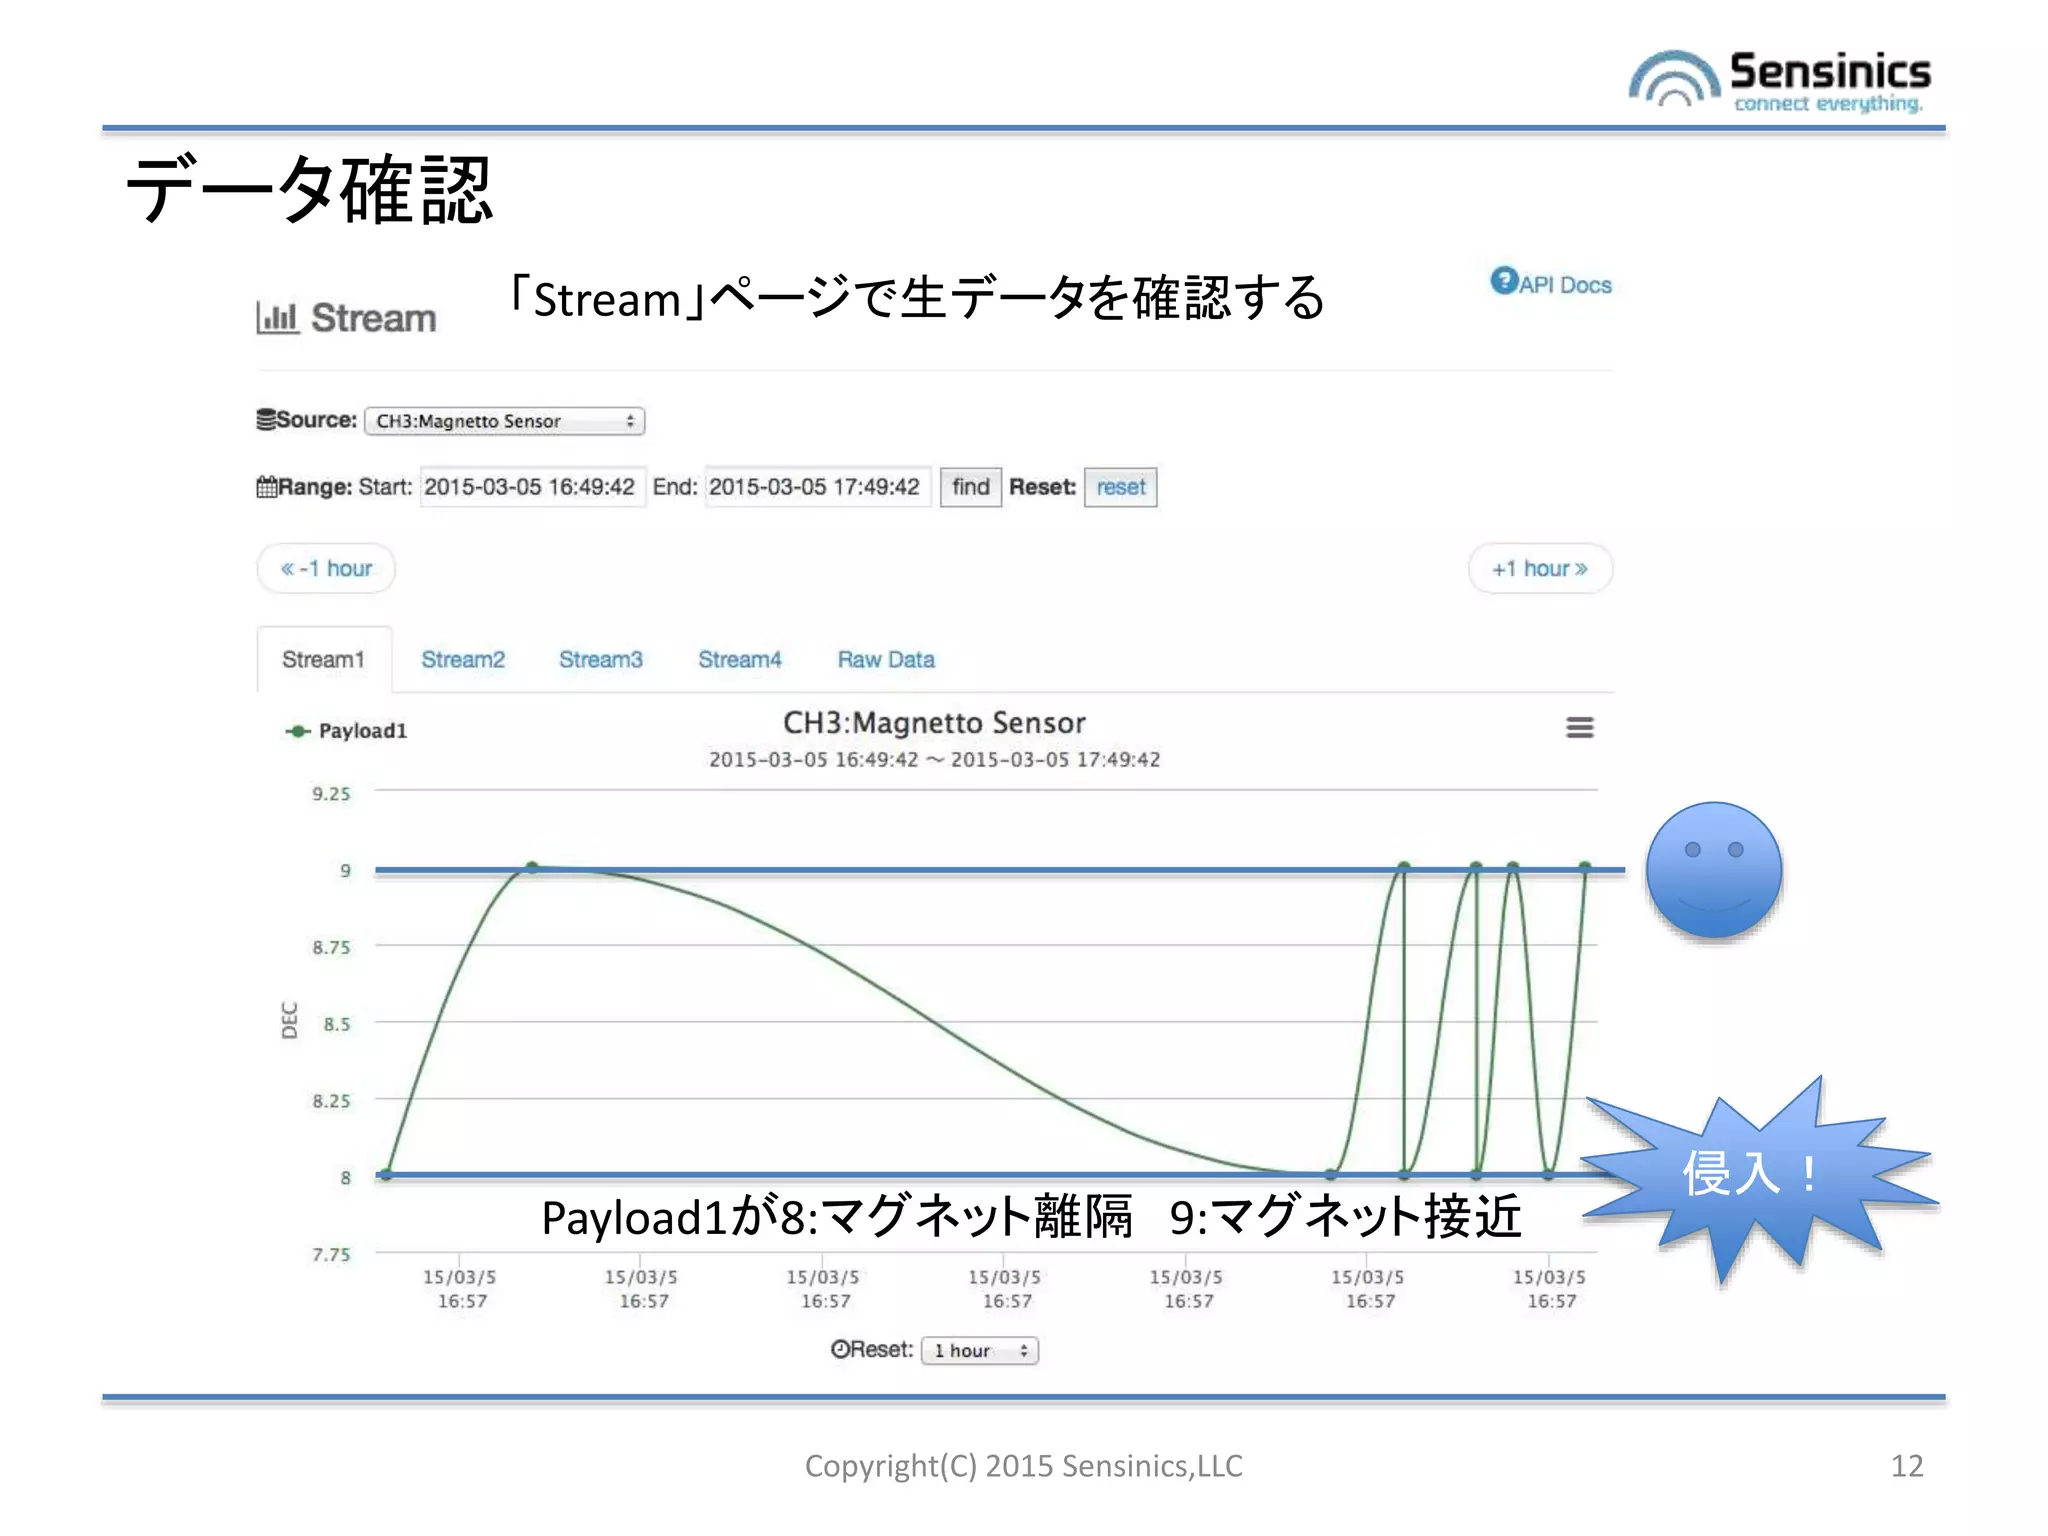Viewport: 2048px width, 1536px height.
Task: Click the Start date input field
Action: (532, 487)
